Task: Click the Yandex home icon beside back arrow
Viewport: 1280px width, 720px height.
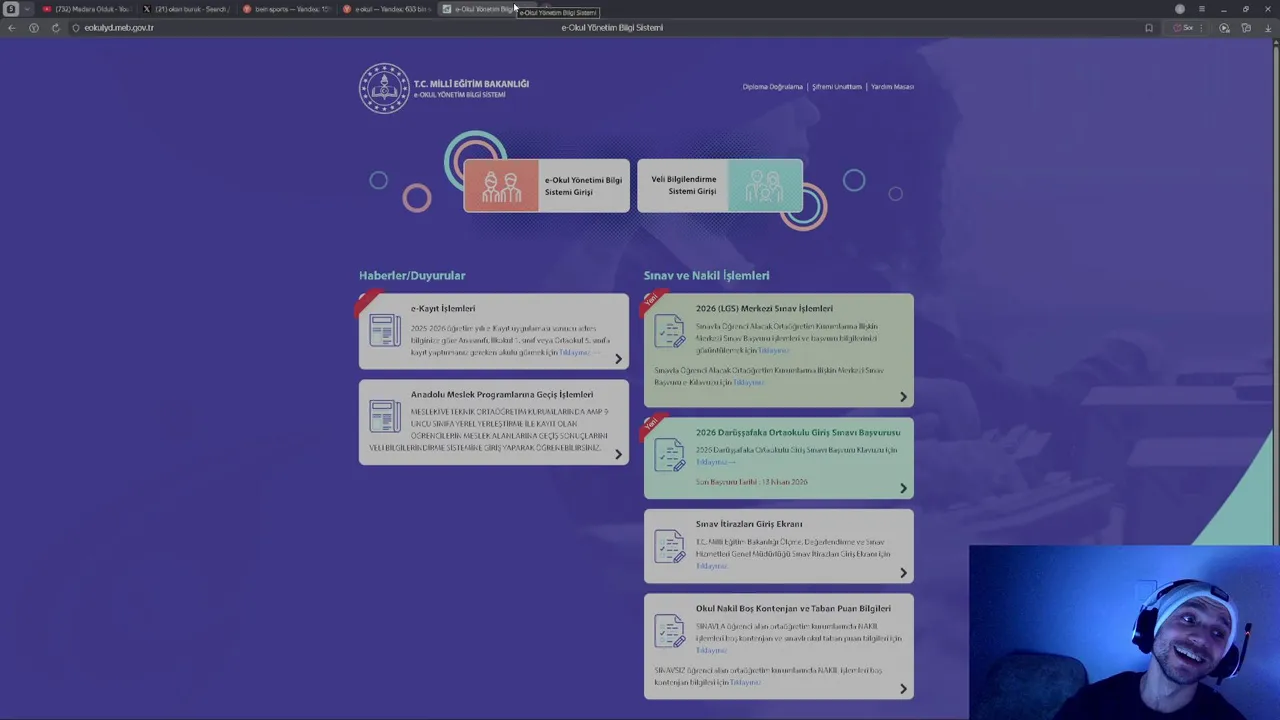Action: point(33,28)
